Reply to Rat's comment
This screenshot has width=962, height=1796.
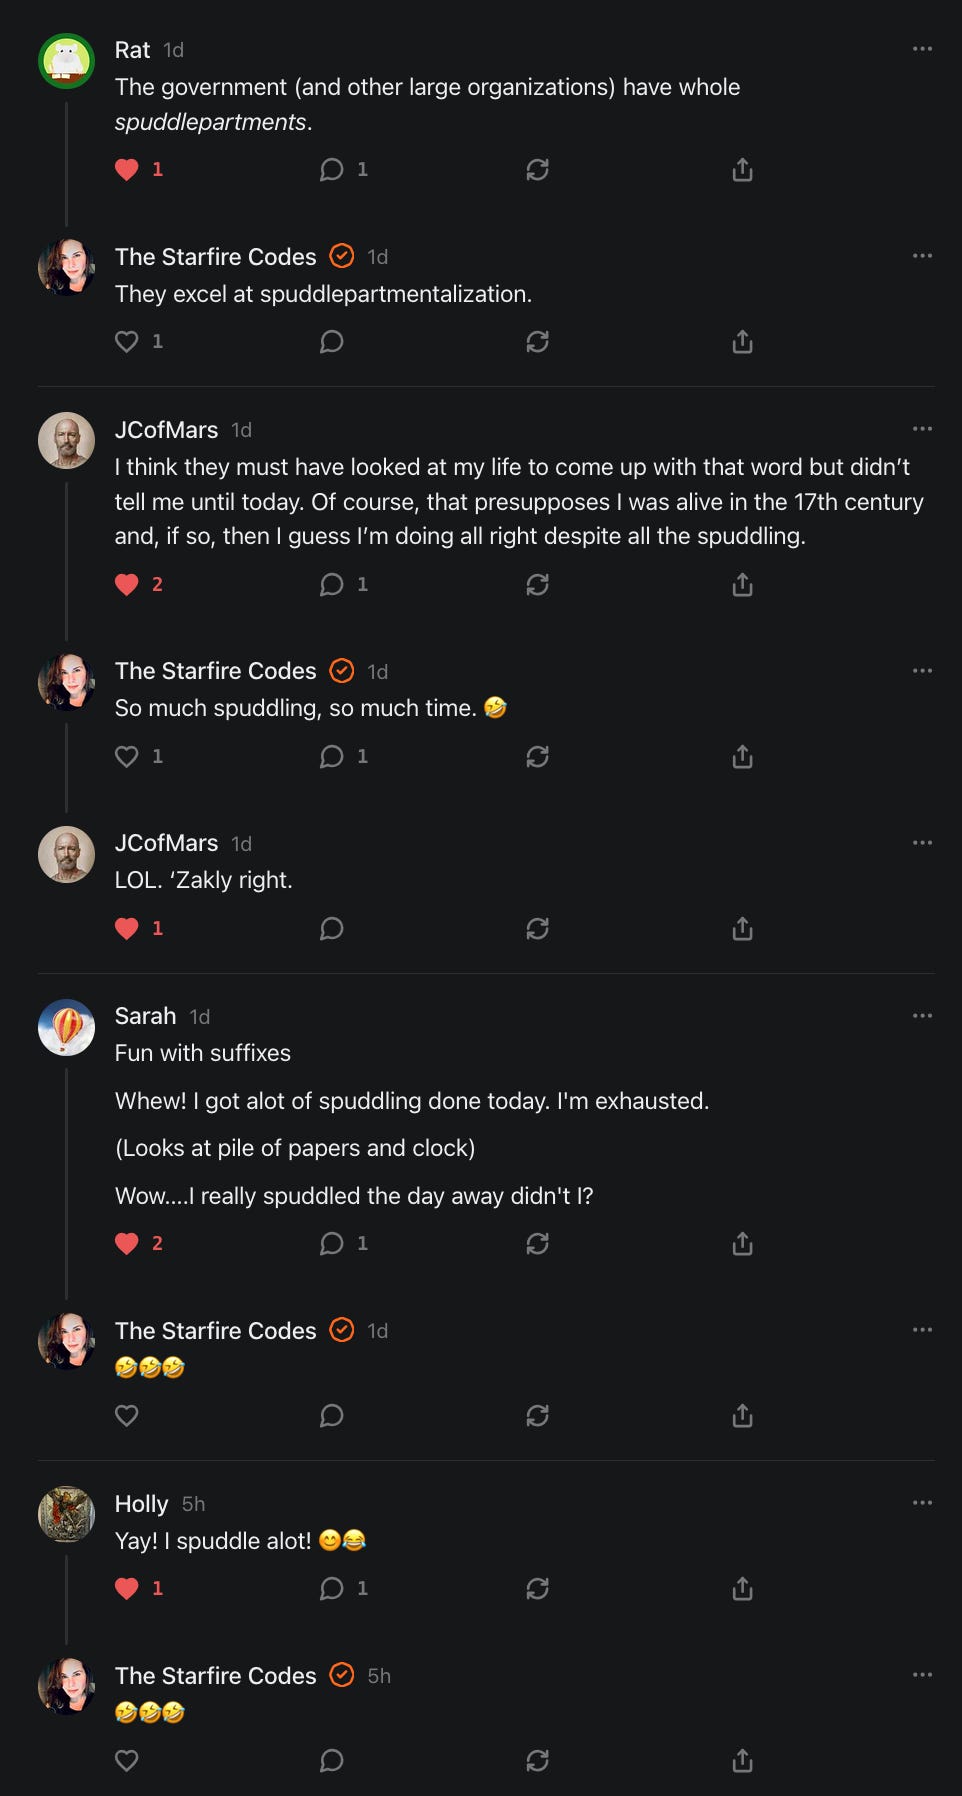coord(332,170)
